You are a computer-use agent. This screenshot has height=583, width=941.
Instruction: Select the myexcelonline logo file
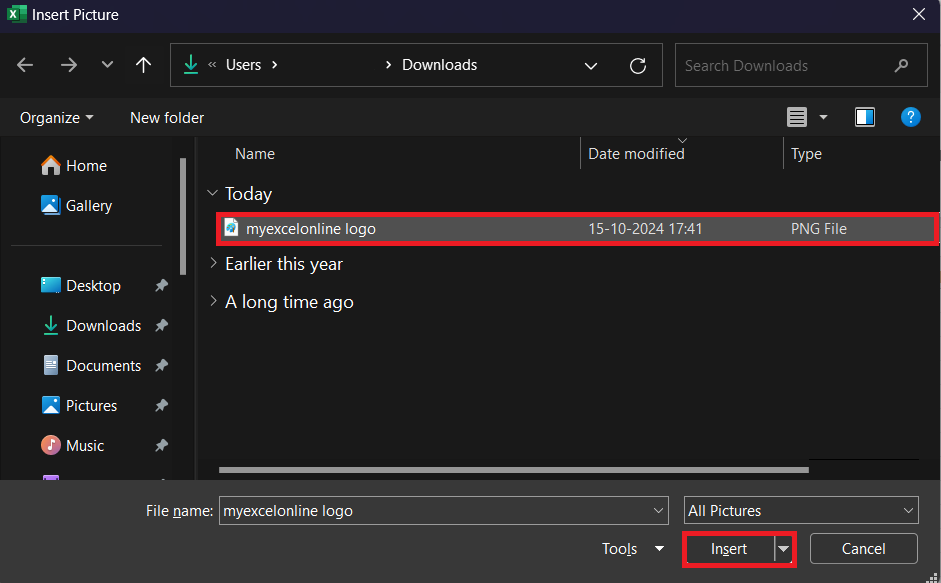pyautogui.click(x=577, y=229)
